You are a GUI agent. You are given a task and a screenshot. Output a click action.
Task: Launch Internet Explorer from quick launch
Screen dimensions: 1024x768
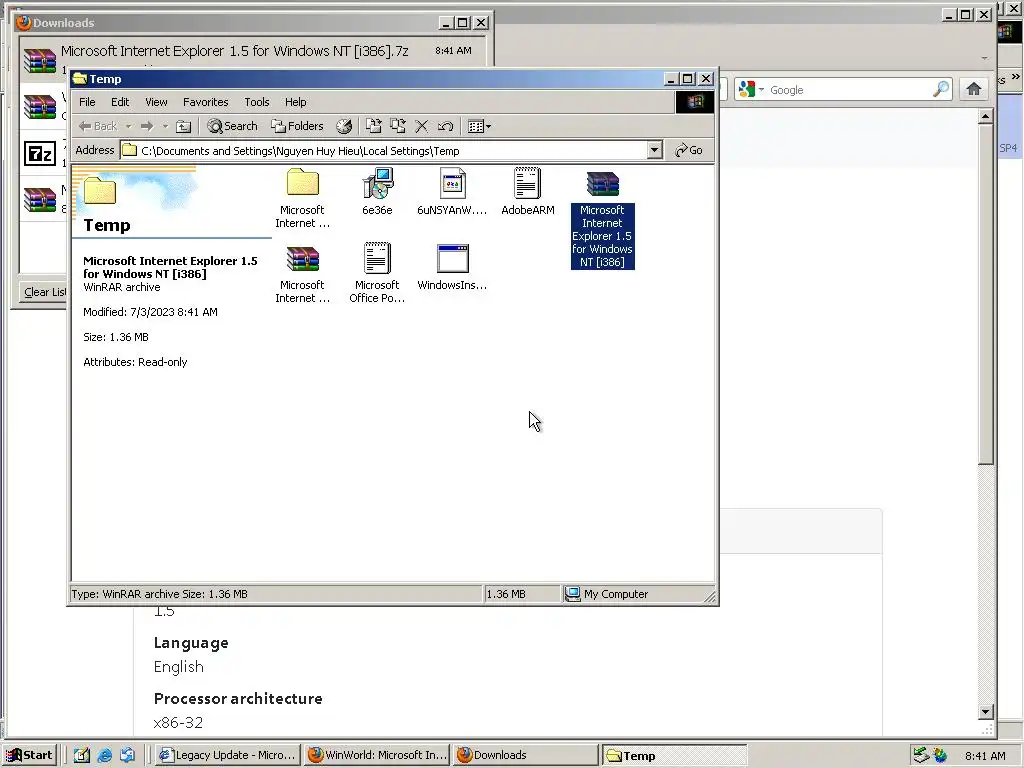pos(104,755)
